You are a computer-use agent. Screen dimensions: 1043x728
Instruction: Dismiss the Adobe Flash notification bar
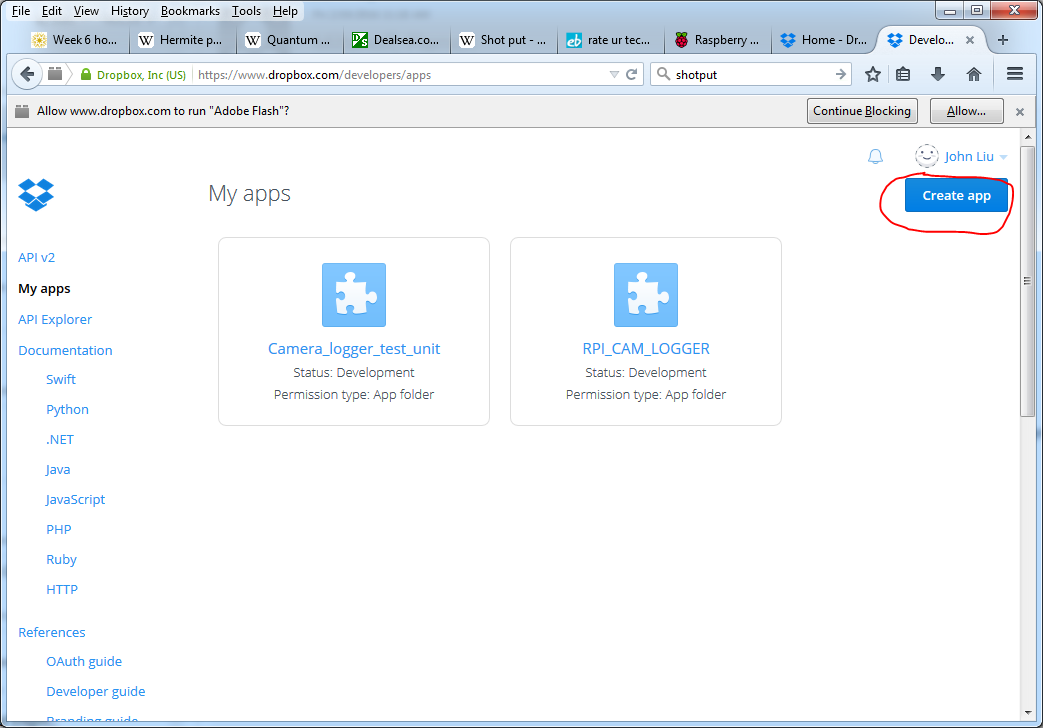click(x=1020, y=112)
